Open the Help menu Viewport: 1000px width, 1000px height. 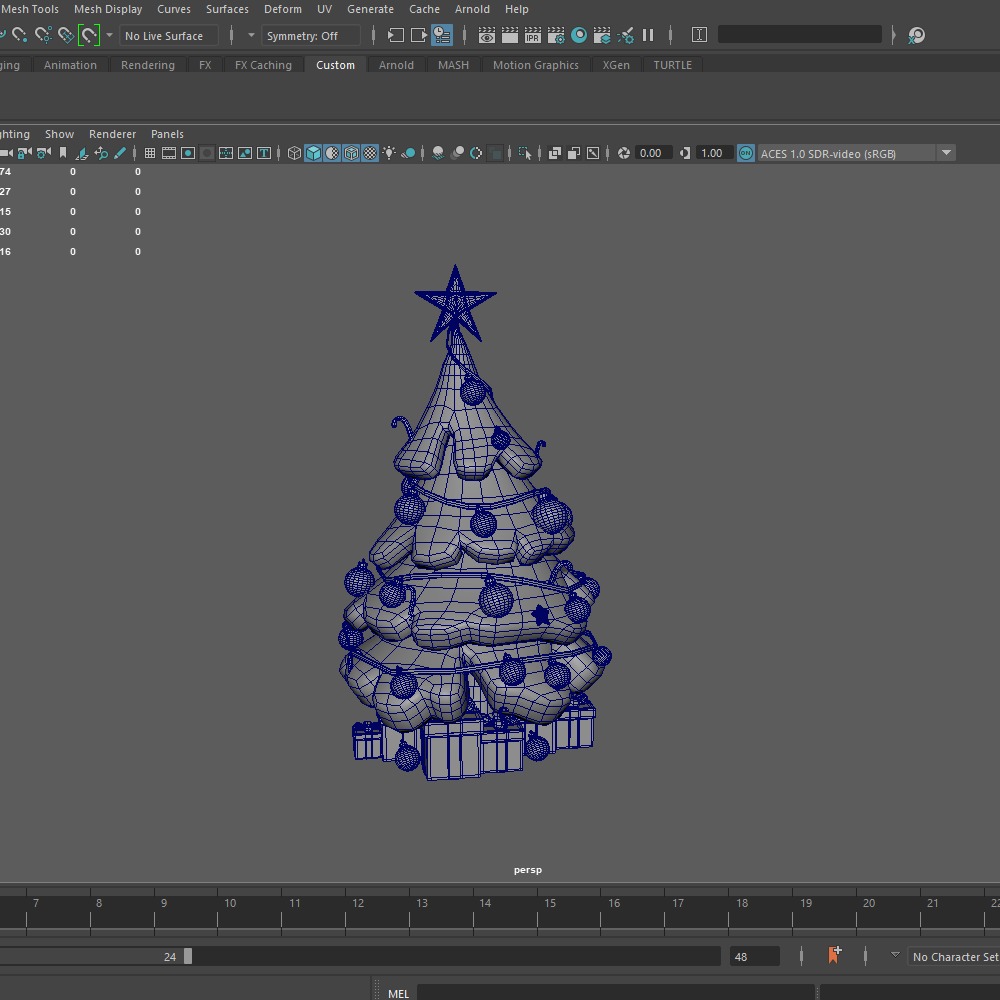click(517, 9)
